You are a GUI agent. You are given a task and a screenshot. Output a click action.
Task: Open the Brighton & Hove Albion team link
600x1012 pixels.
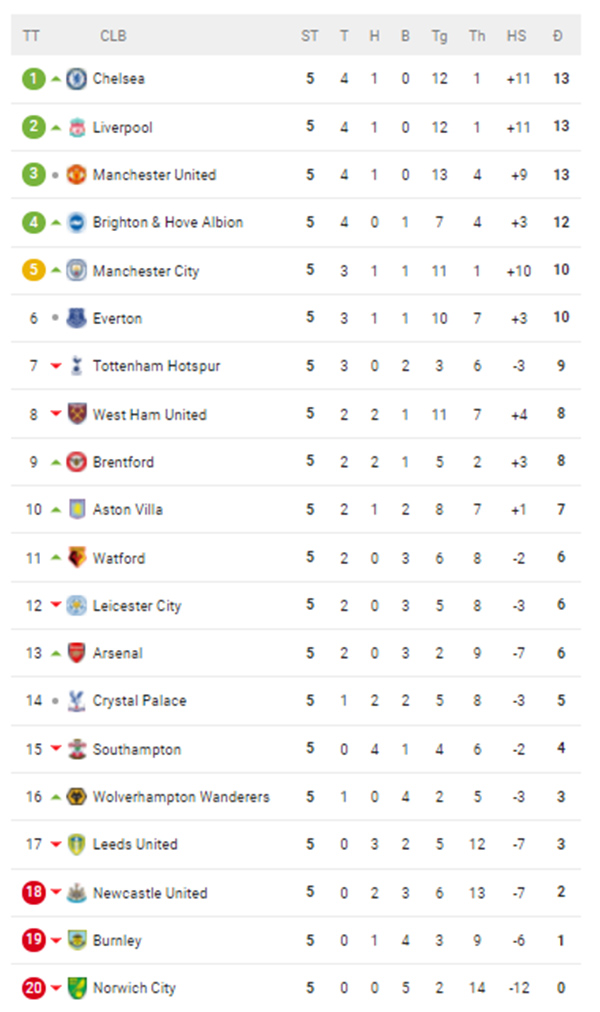click(168, 223)
